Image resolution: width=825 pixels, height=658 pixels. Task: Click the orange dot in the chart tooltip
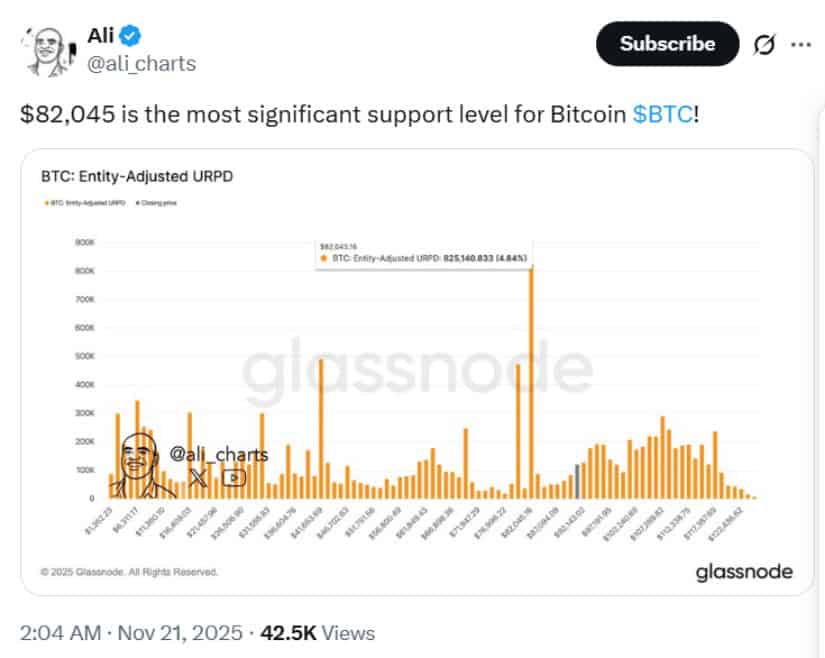click(x=323, y=258)
